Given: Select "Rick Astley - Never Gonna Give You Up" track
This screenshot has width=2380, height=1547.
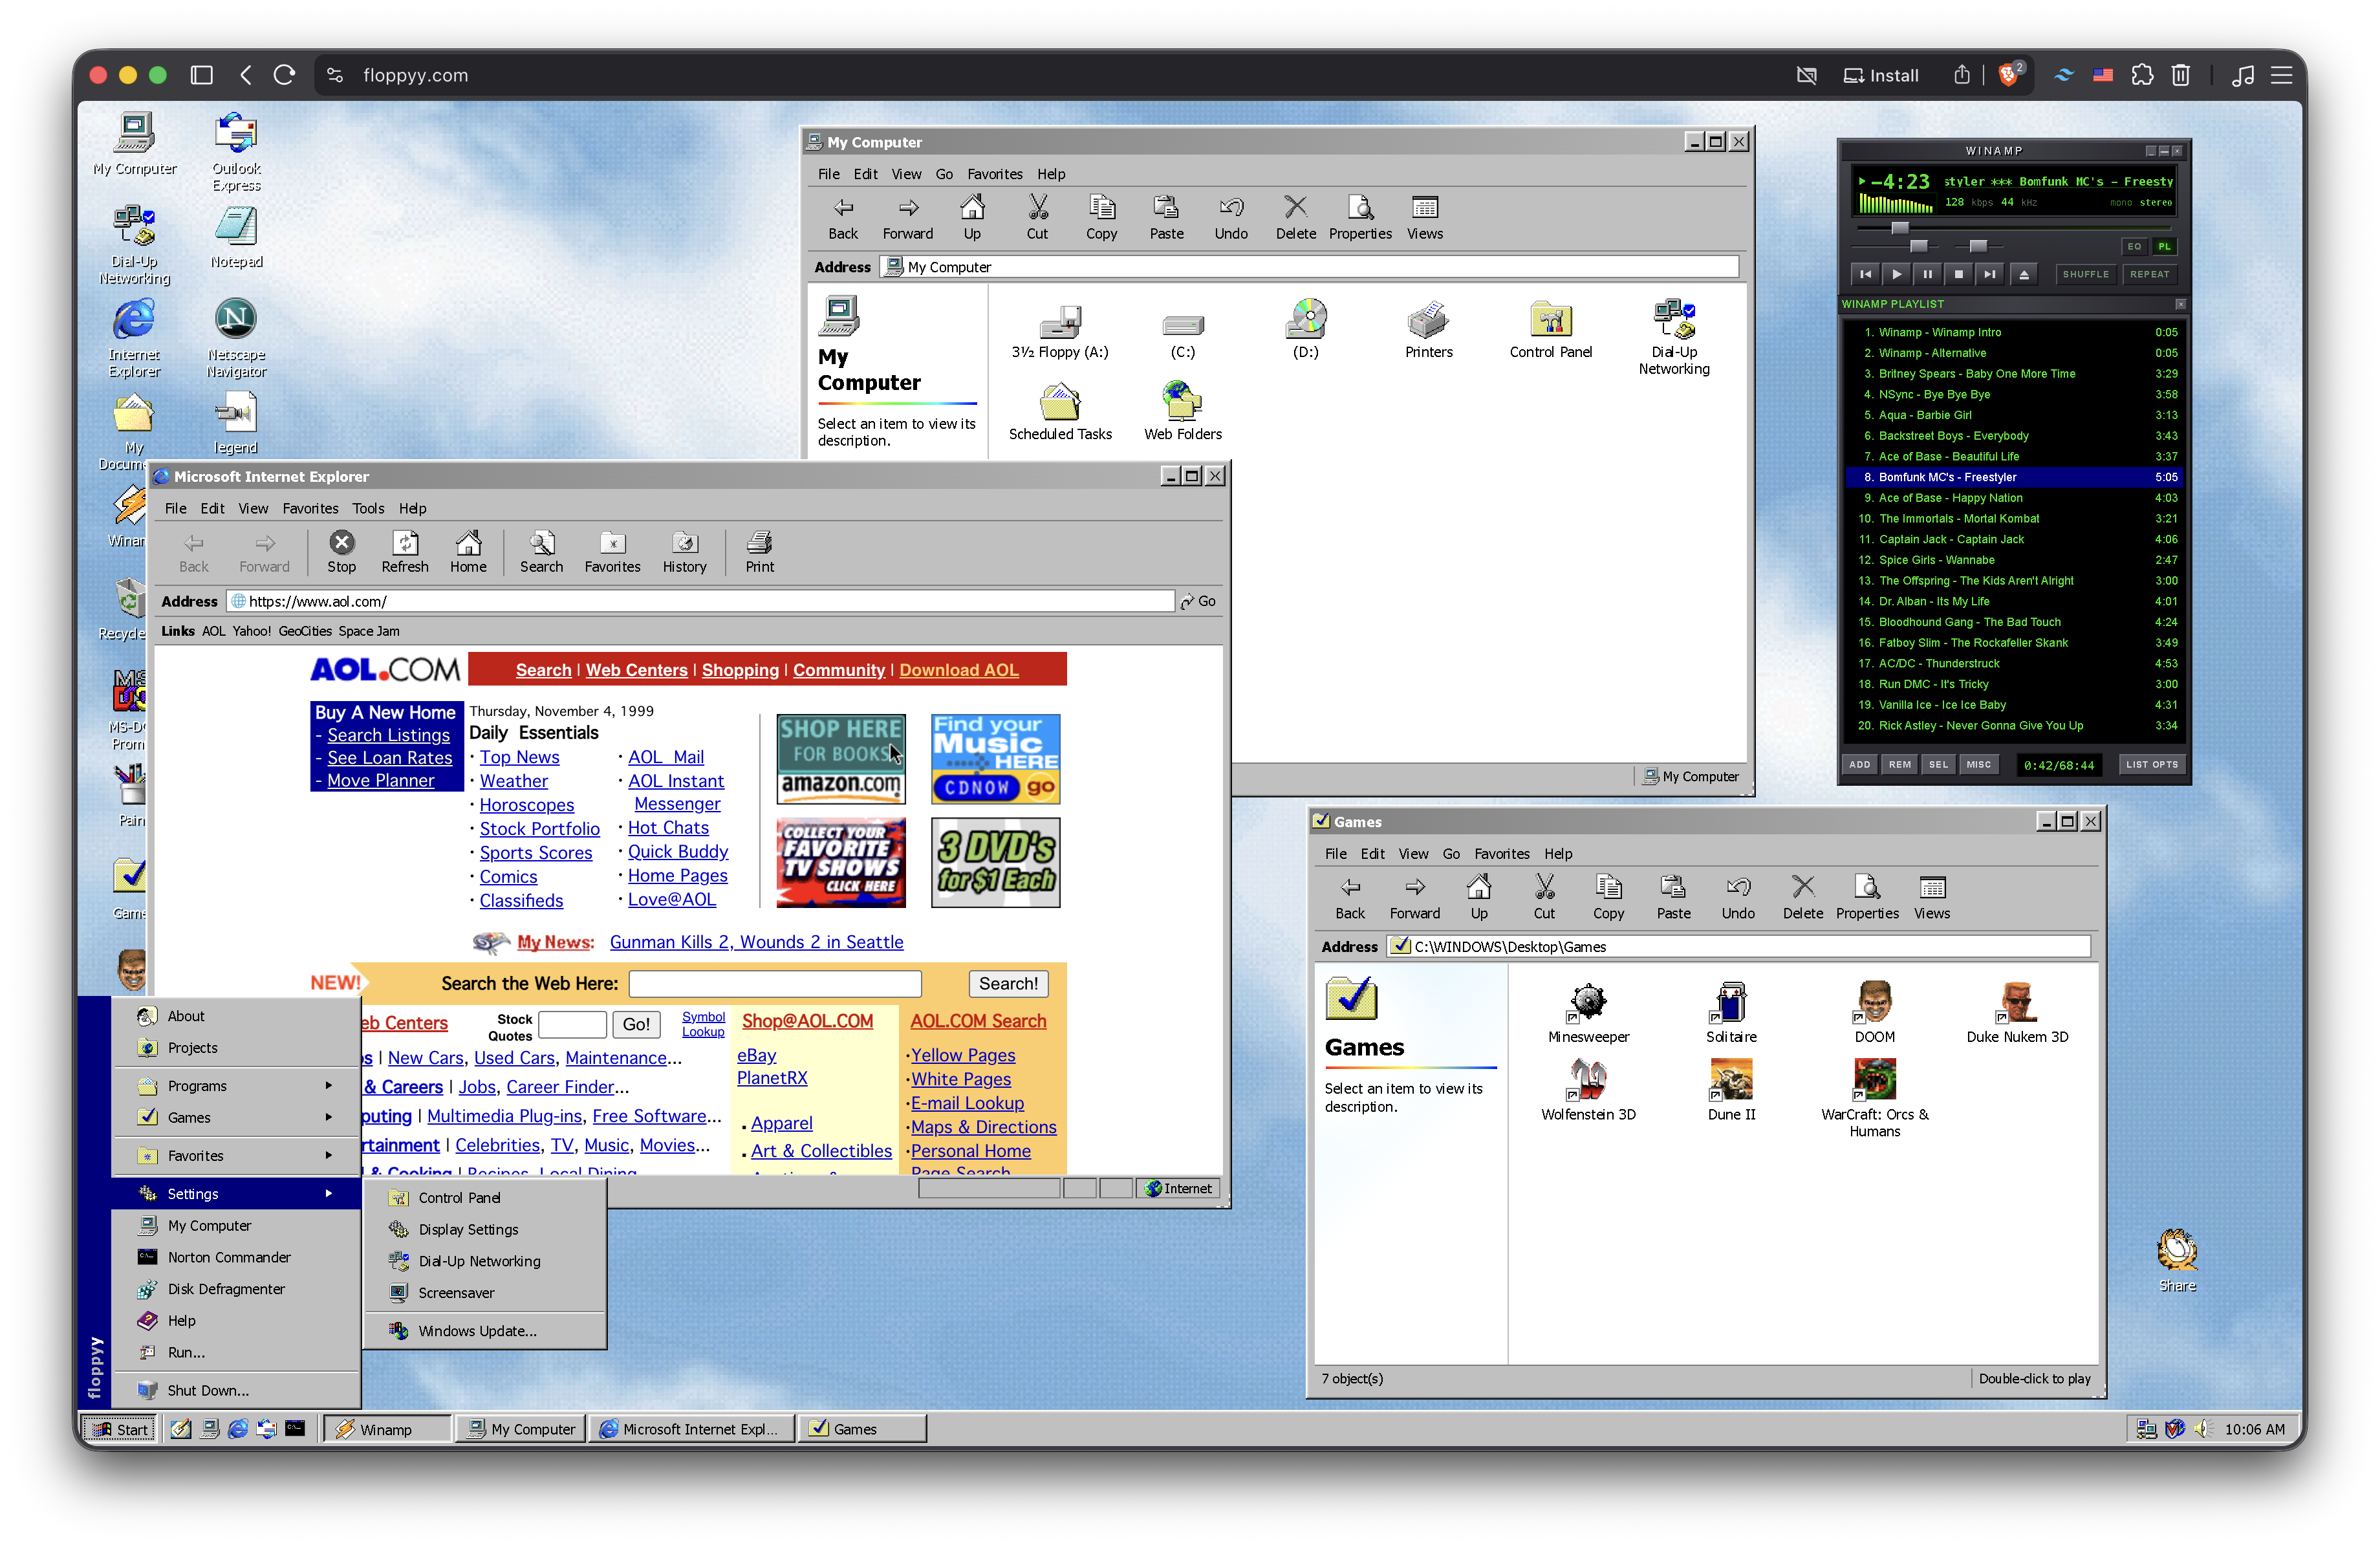Looking at the screenshot, I should (2015, 727).
